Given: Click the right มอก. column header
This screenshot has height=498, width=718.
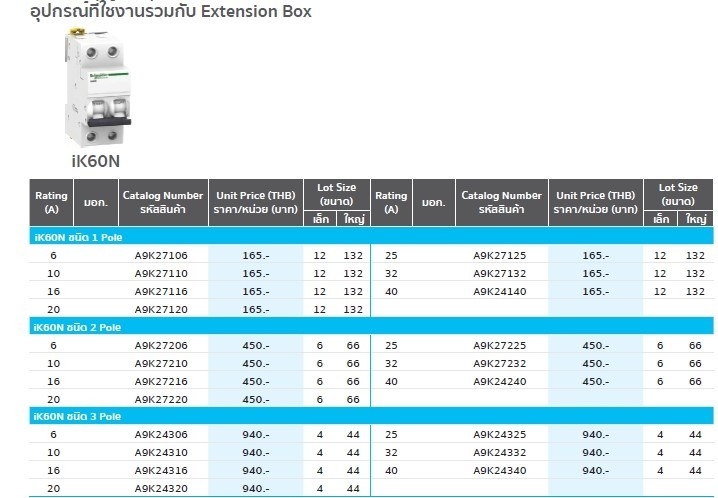Looking at the screenshot, I should coord(434,202).
